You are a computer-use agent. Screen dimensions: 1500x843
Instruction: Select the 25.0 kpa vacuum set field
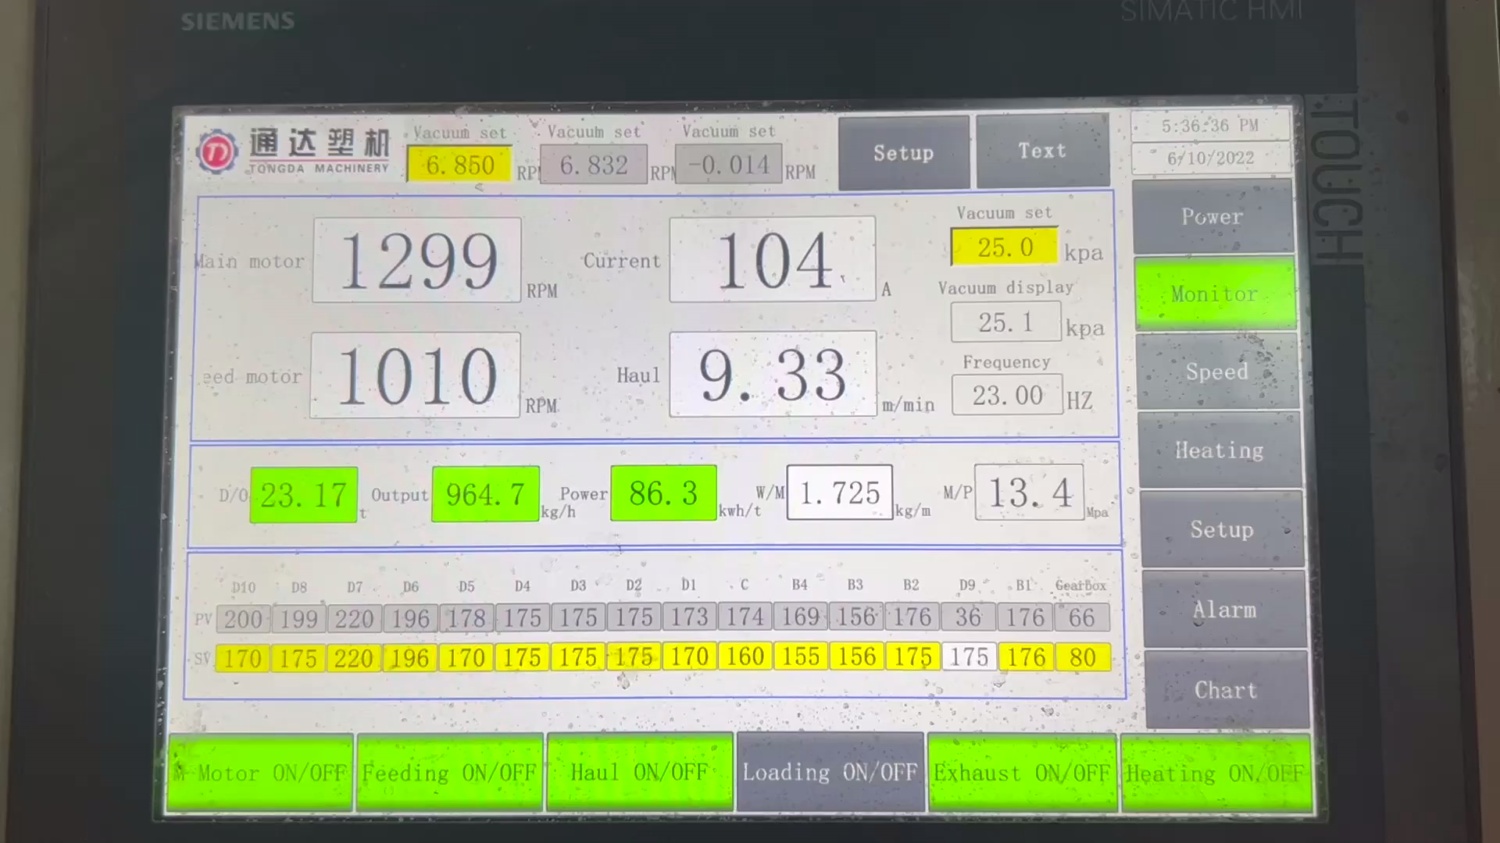click(1004, 247)
